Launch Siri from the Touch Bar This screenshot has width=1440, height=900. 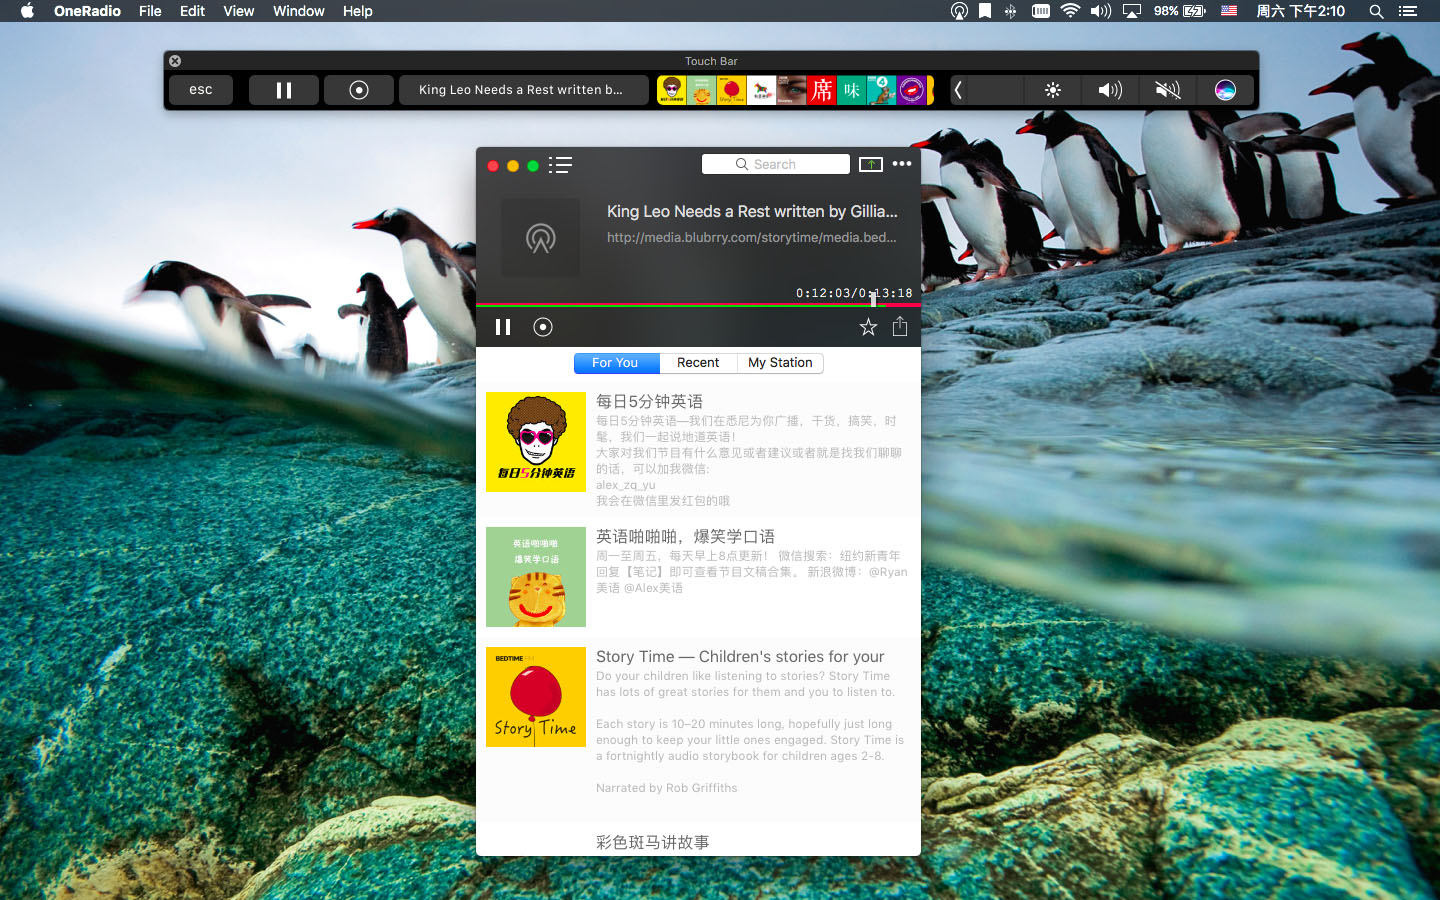coord(1225,90)
